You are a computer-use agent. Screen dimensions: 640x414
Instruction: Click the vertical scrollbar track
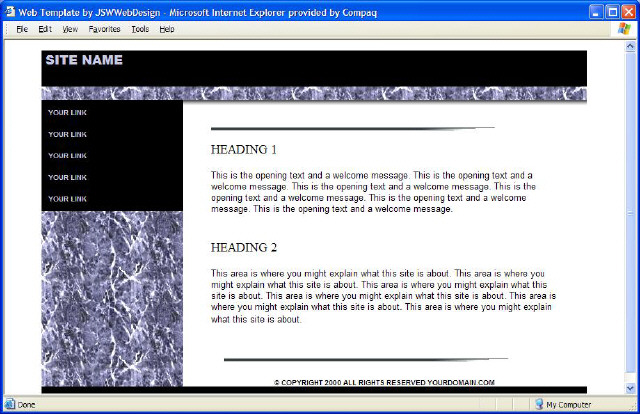tap(629, 300)
